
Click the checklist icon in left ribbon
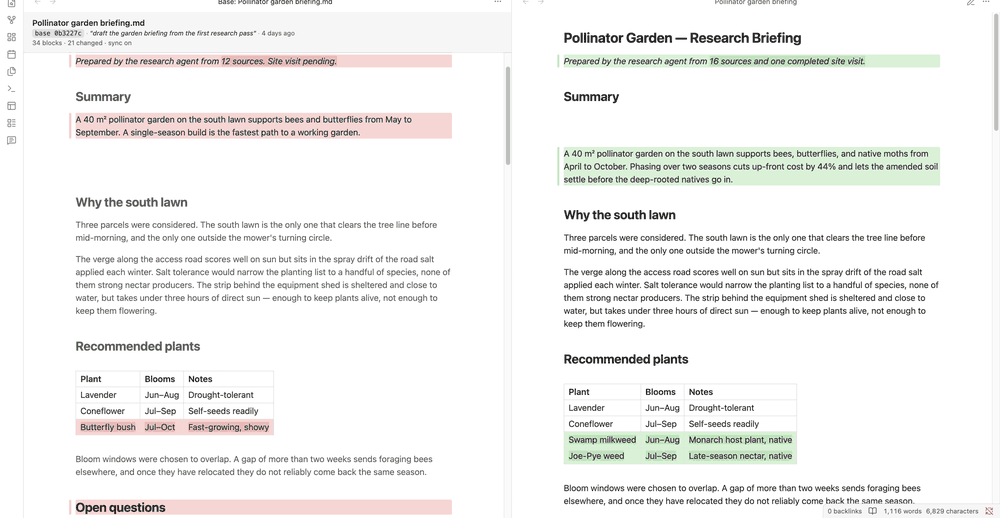tap(11, 123)
